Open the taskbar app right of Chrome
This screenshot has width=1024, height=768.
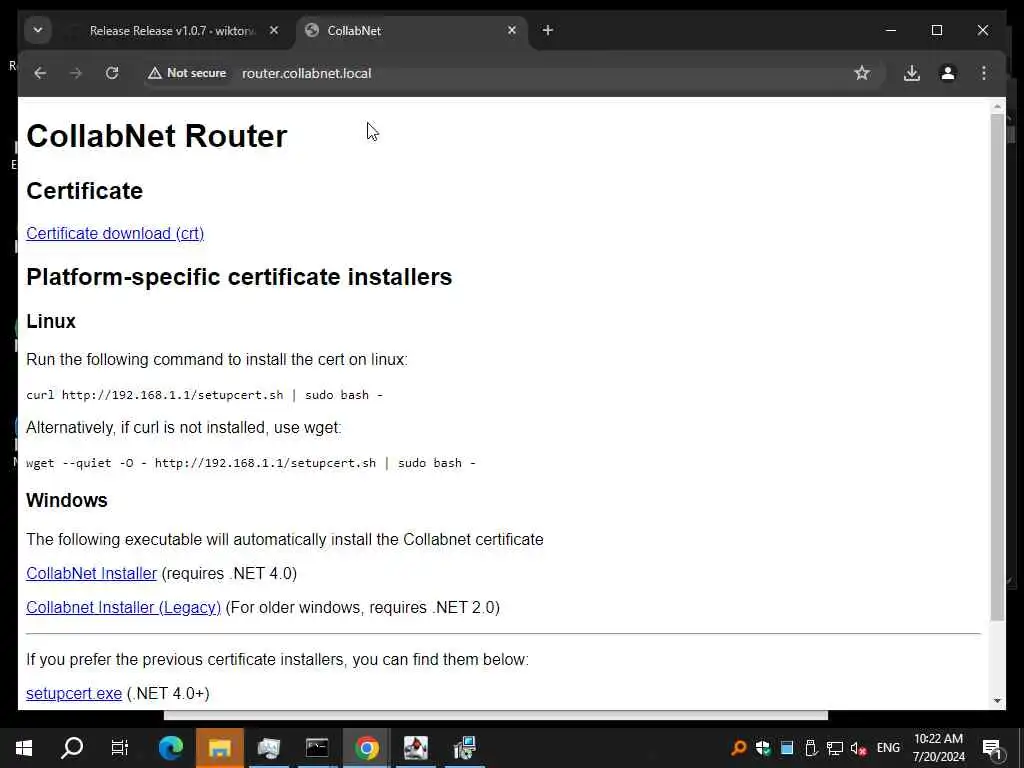coord(415,748)
